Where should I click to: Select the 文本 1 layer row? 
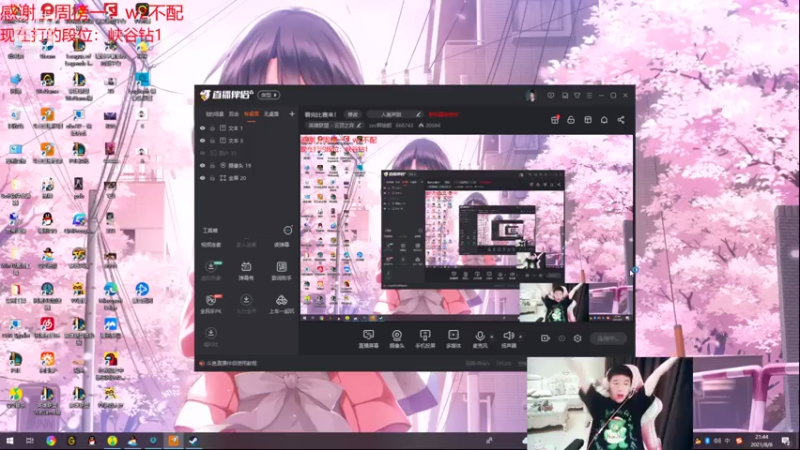point(246,128)
